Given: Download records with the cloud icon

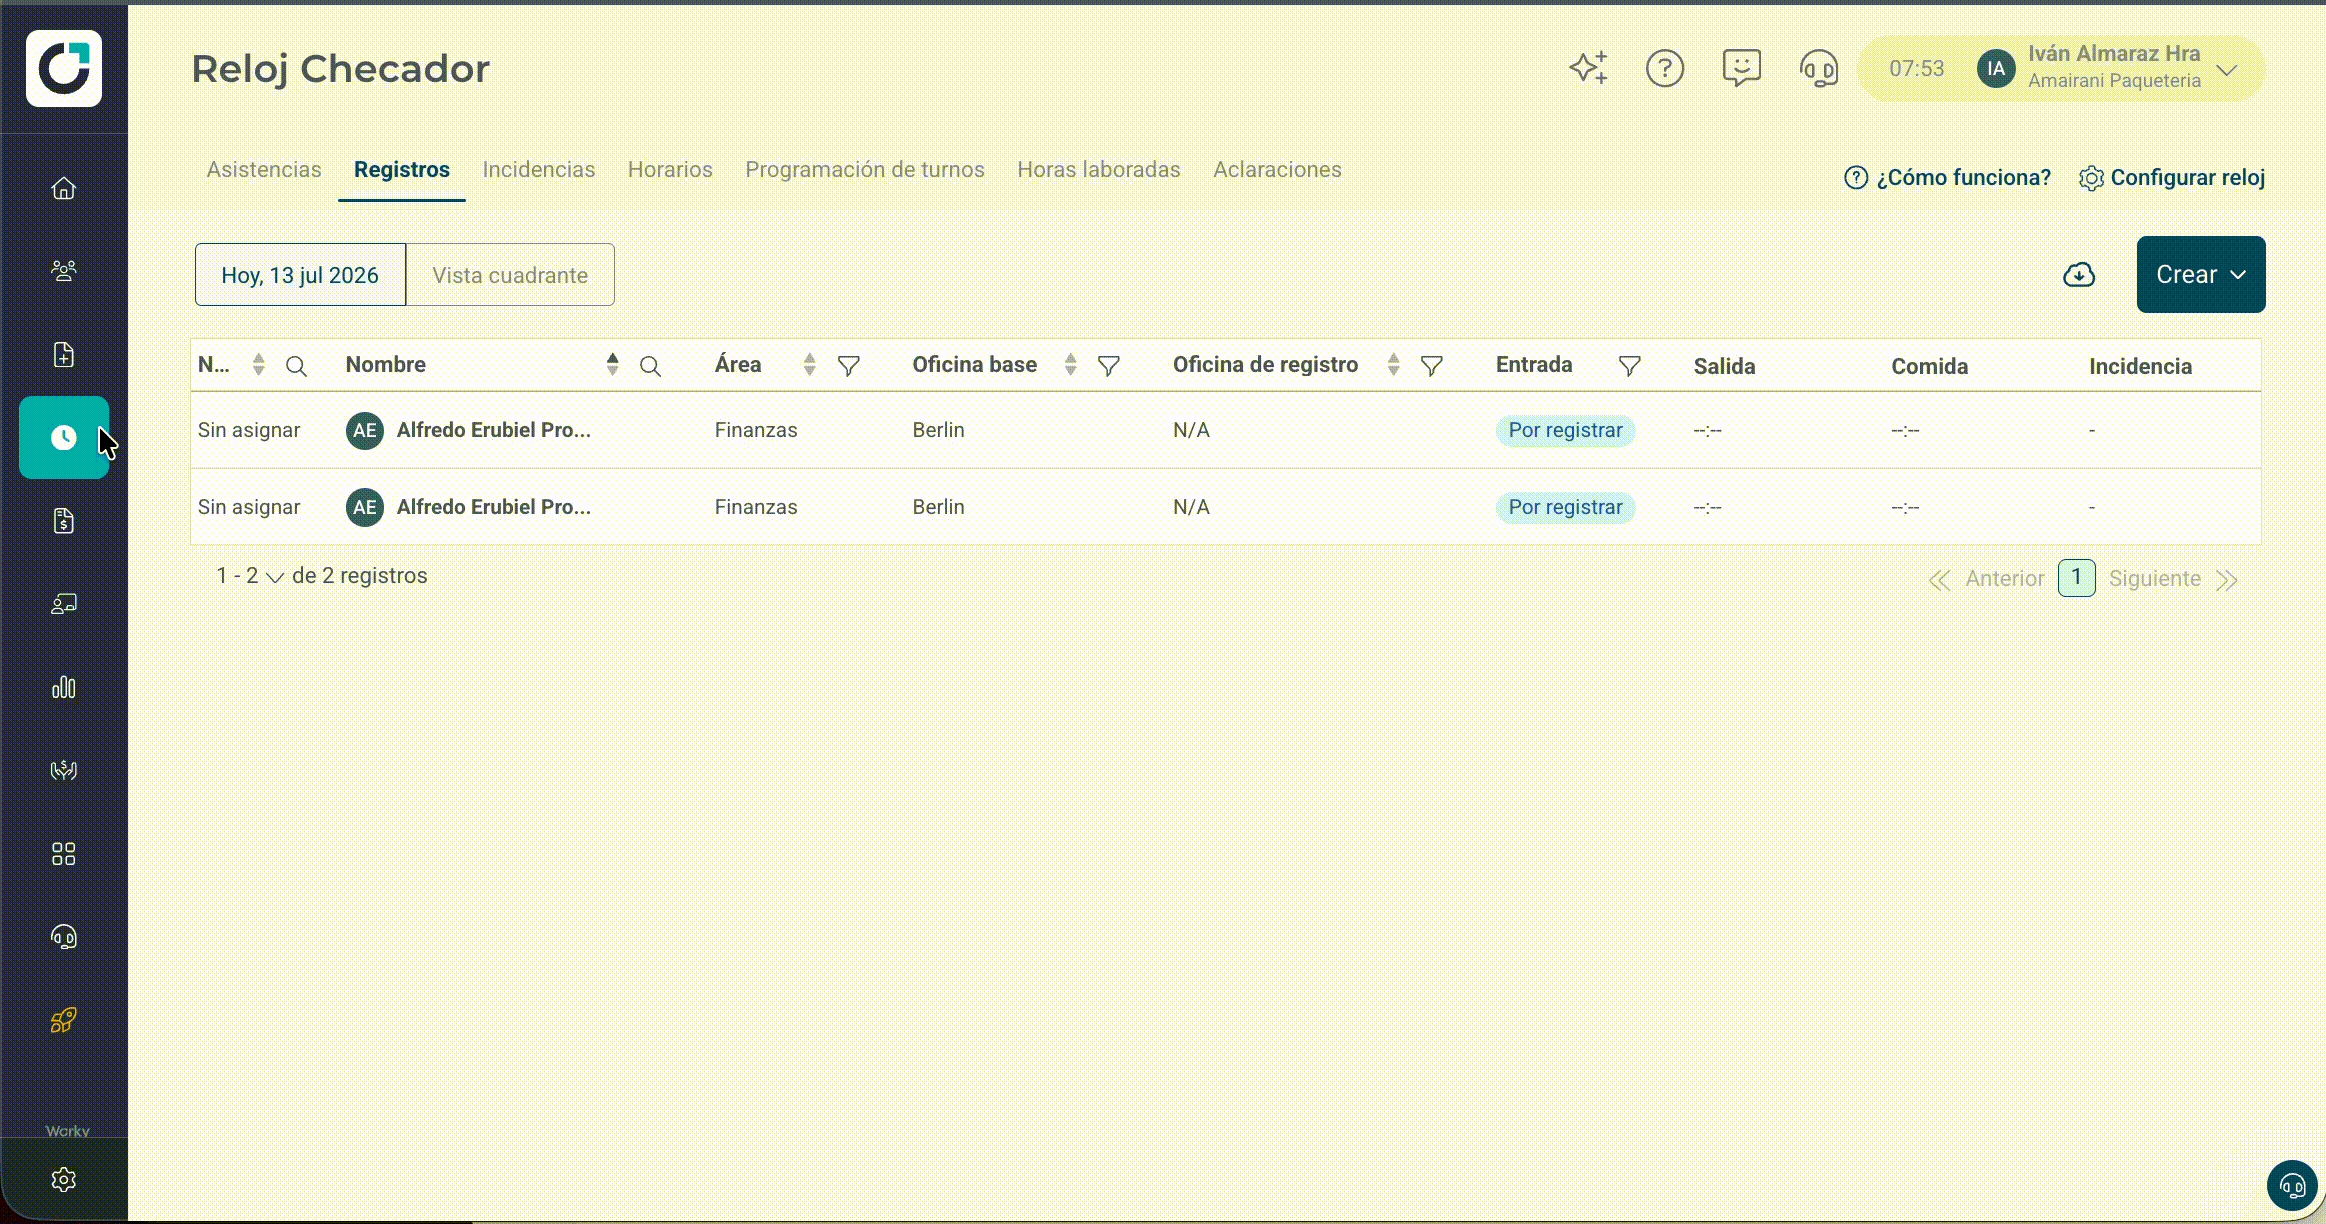Looking at the screenshot, I should [x=2079, y=274].
